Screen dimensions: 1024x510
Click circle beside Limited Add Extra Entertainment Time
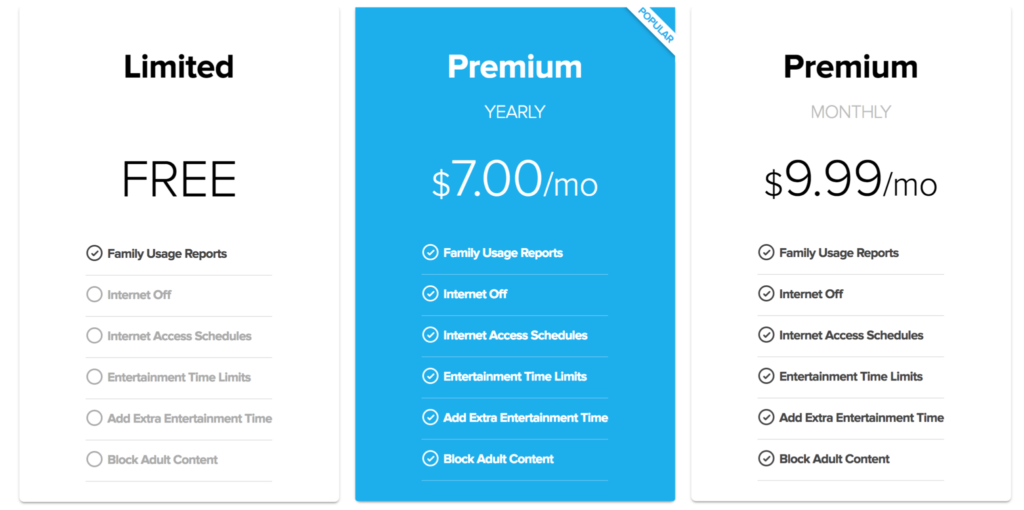pos(94,418)
